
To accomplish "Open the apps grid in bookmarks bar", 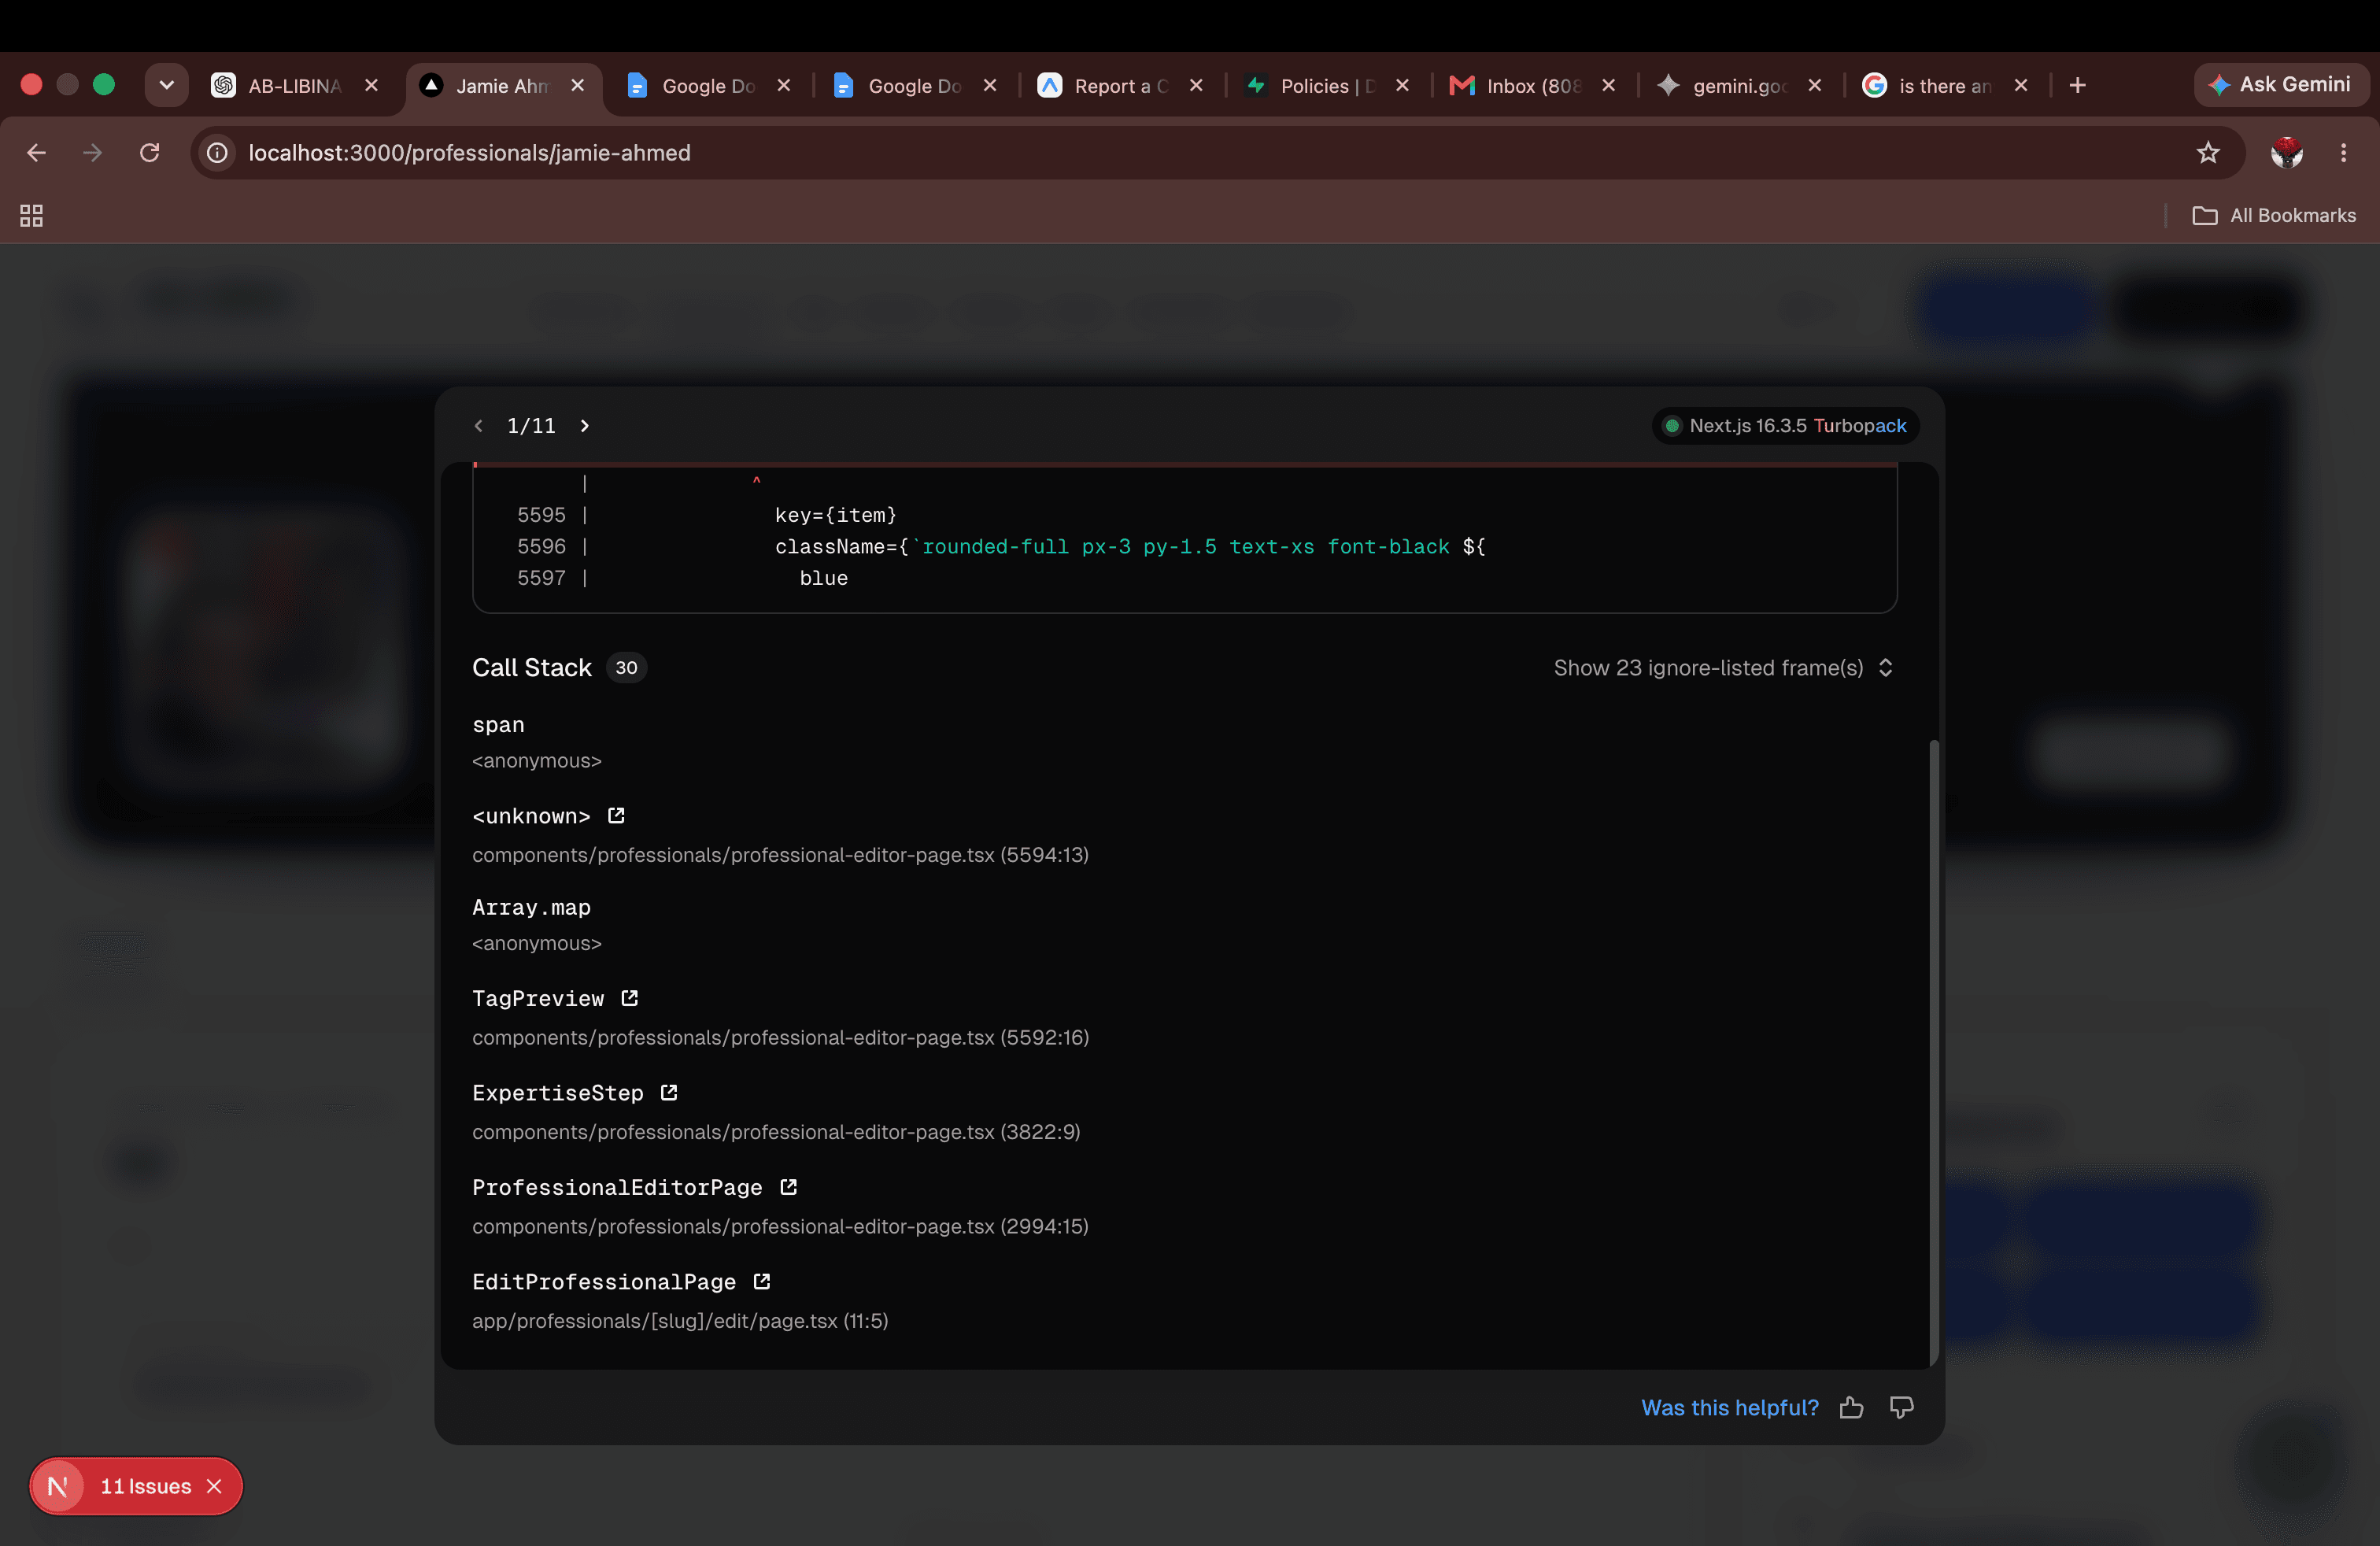I will [32, 216].
